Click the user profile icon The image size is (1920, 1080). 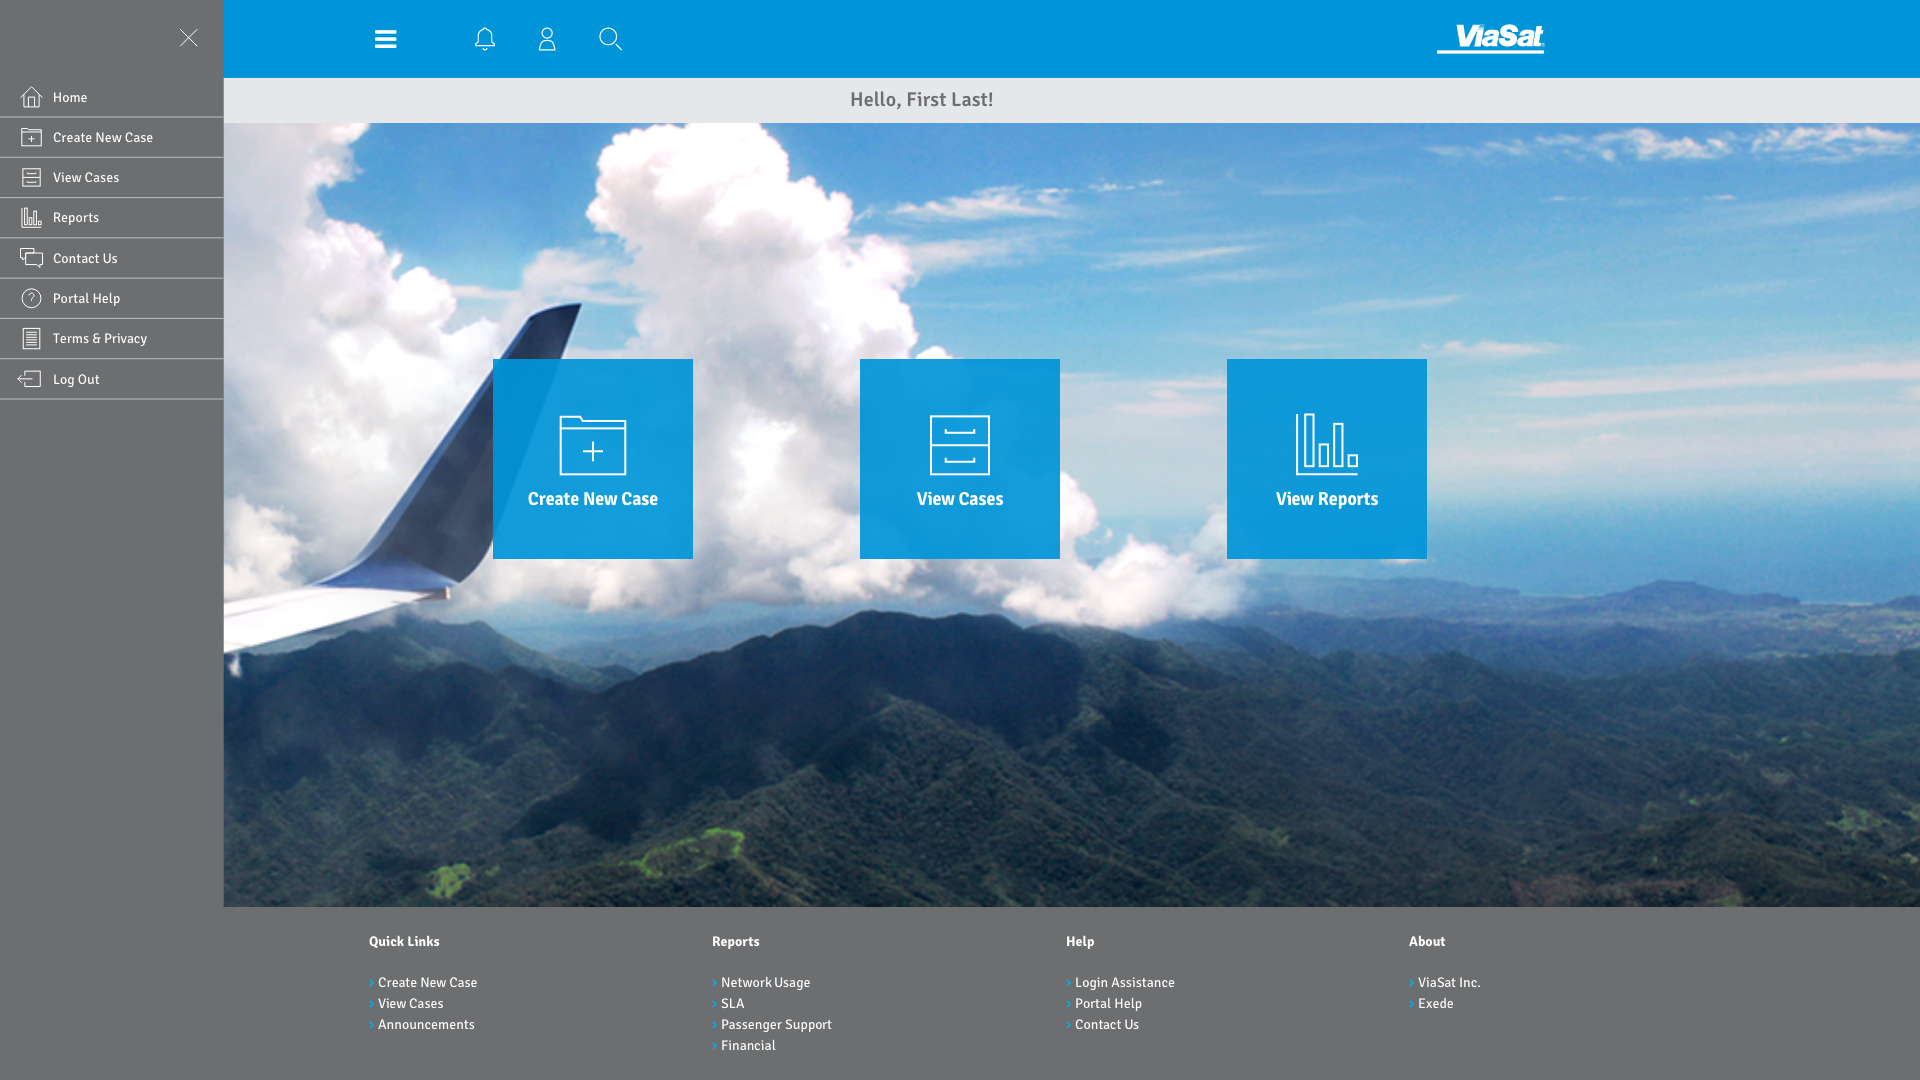(x=547, y=39)
